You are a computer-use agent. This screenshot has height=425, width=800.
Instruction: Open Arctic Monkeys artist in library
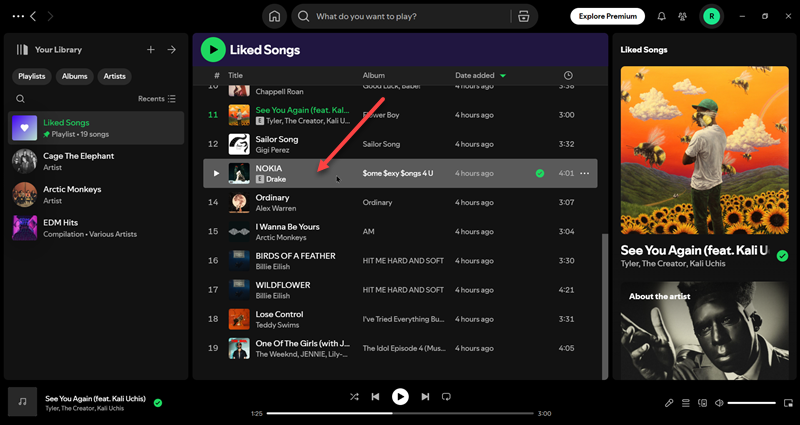tap(96, 194)
